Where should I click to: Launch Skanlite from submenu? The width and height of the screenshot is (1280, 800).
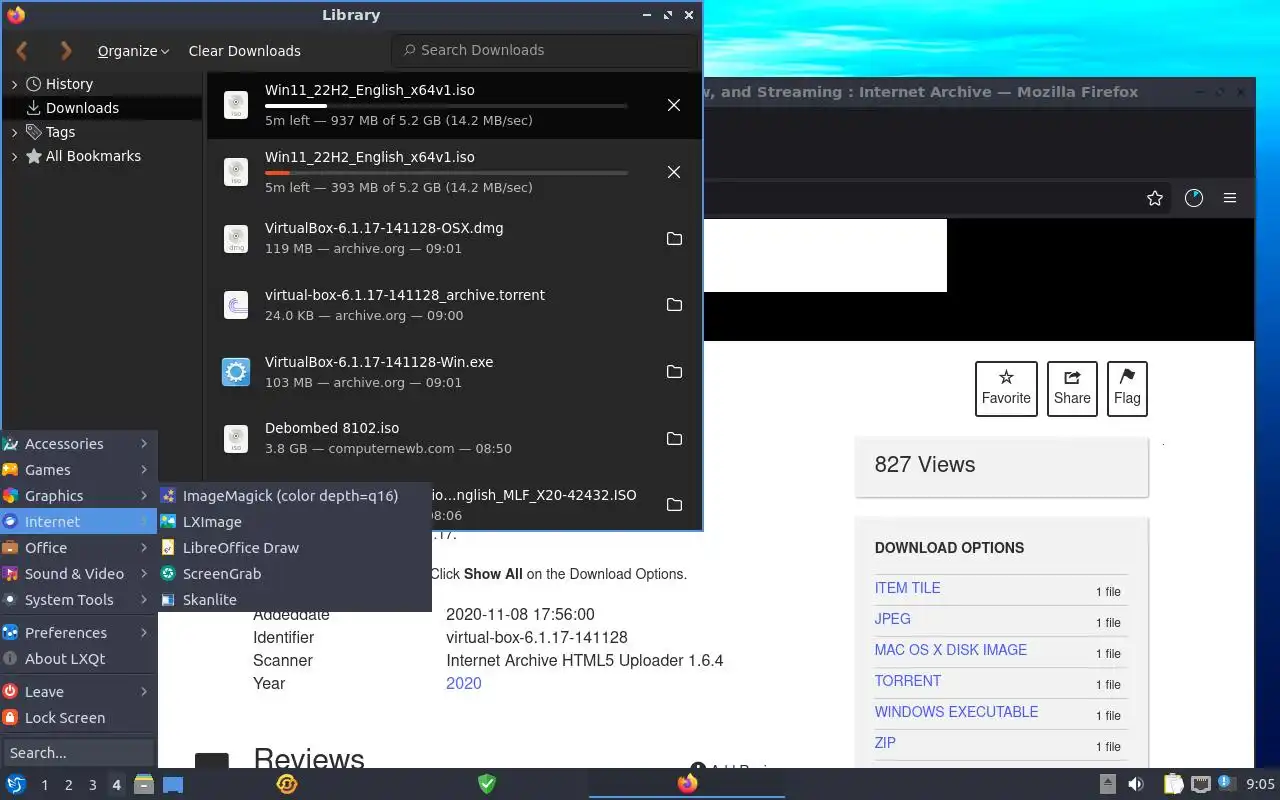(x=294, y=600)
